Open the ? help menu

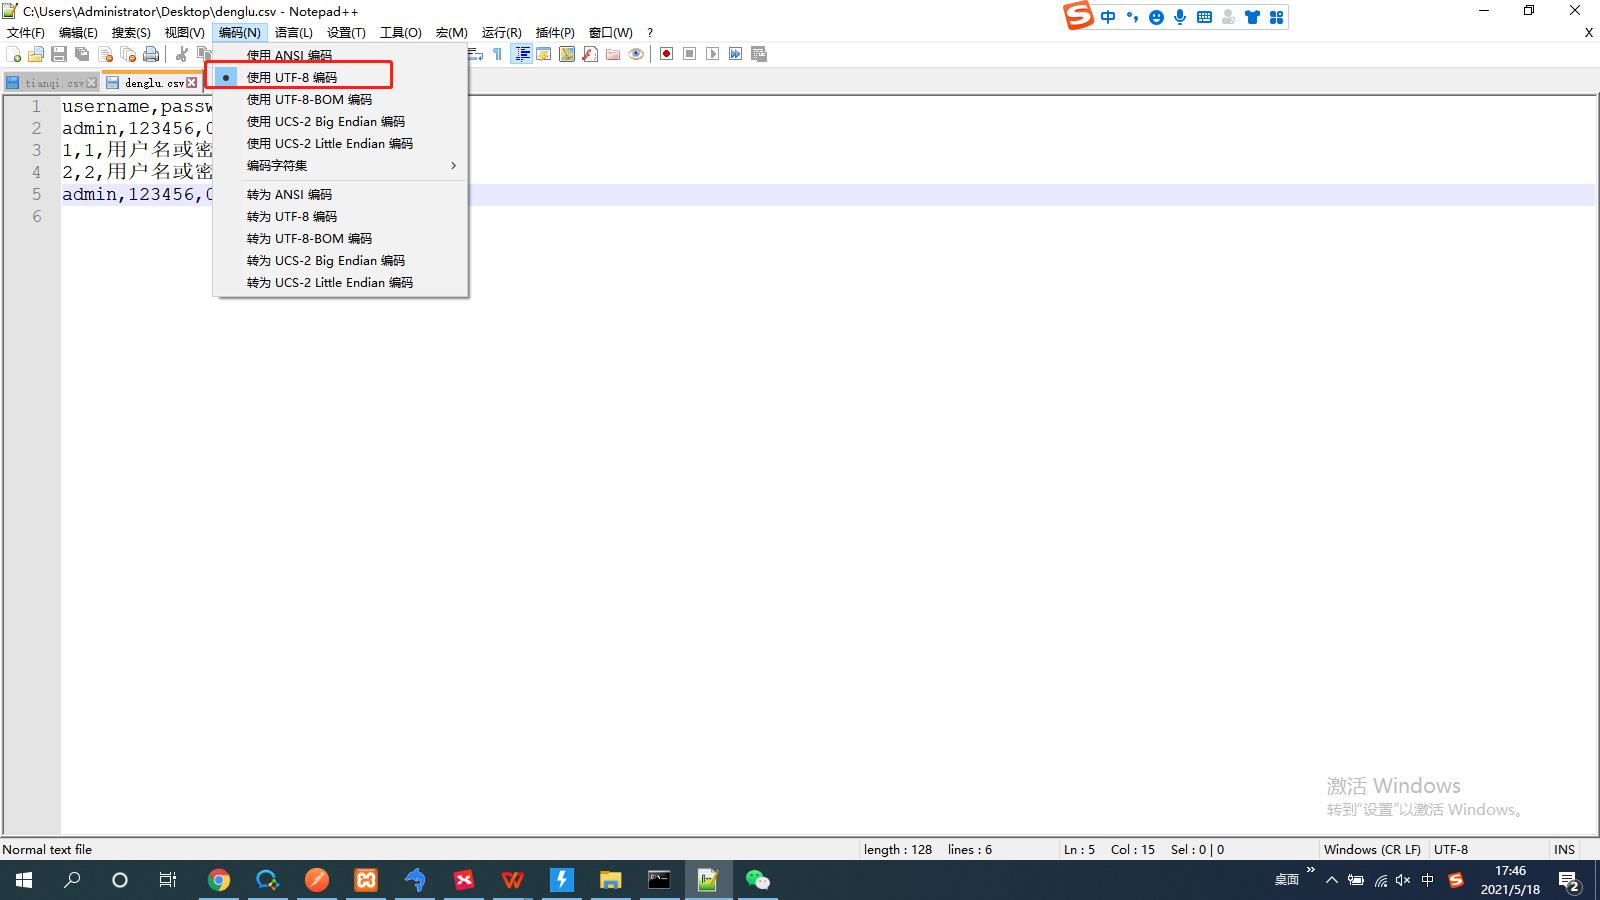[650, 32]
